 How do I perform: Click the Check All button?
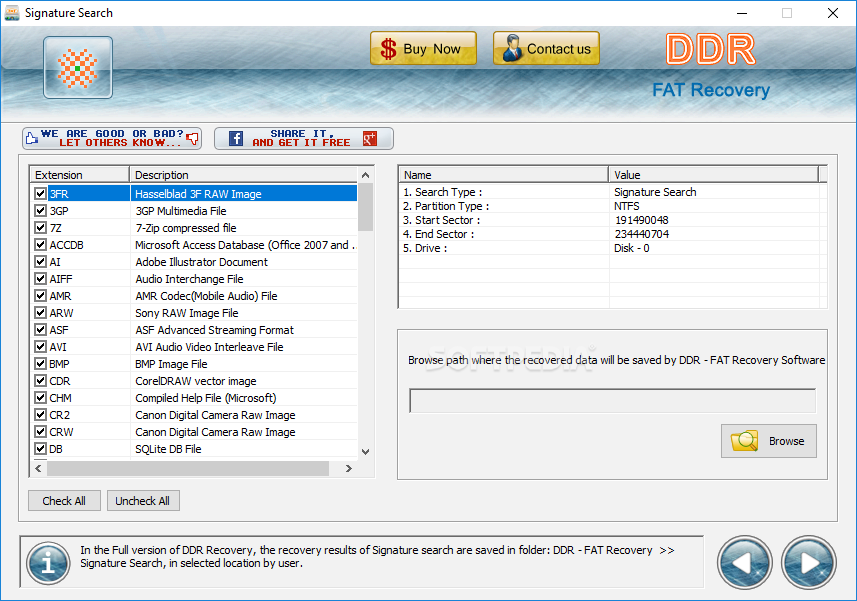64,500
